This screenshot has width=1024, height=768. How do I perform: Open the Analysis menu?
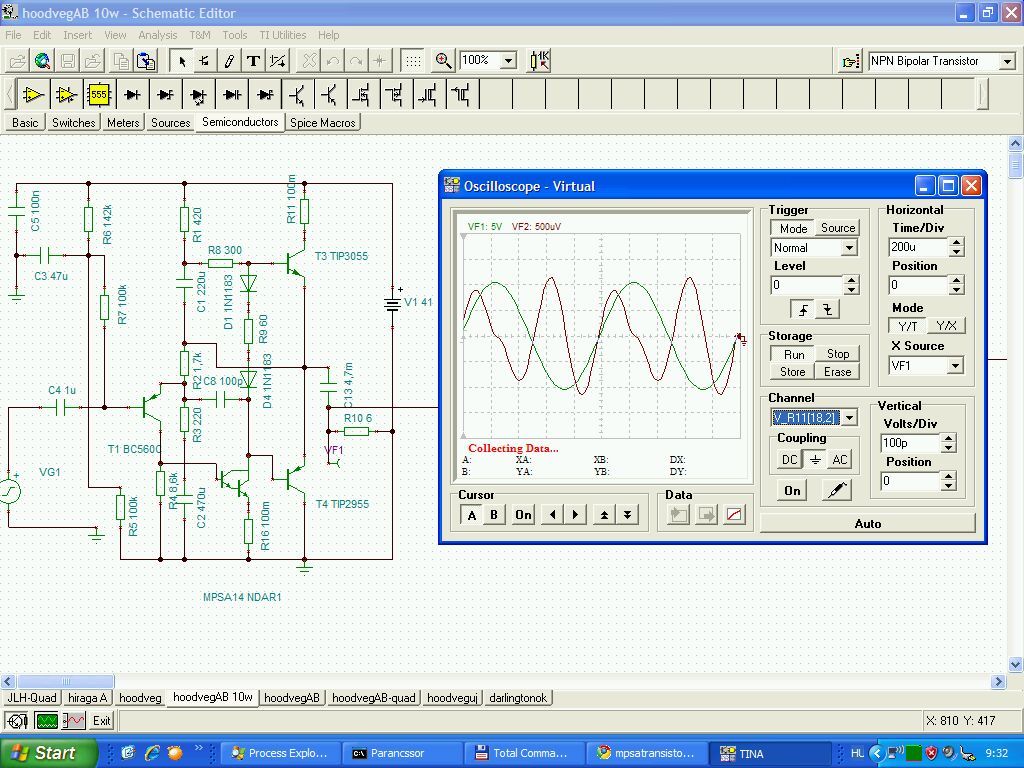coord(157,35)
